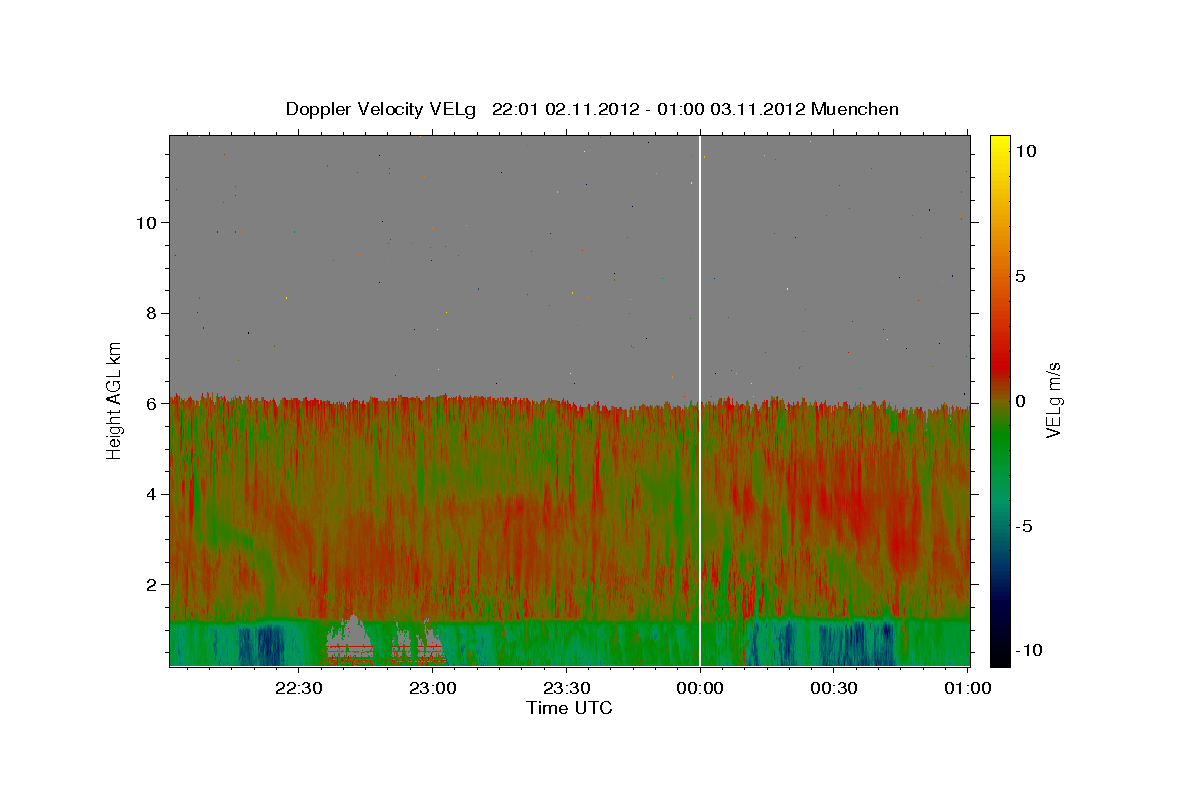Screen dimensions: 1200x800
Task: Click the white vertical midnight line
Action: tap(700, 400)
